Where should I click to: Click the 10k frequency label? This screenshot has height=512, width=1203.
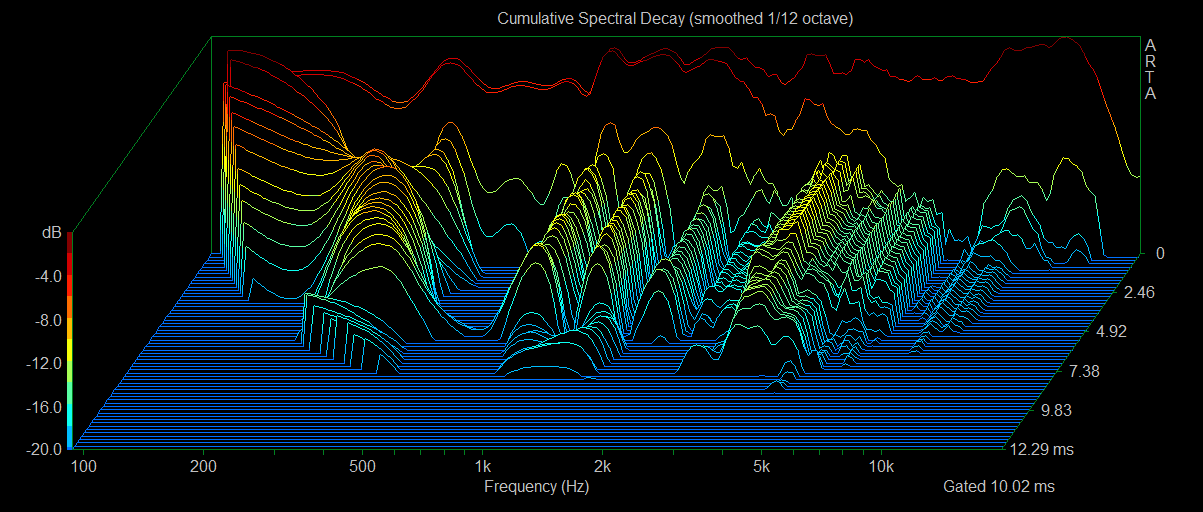[x=881, y=467]
